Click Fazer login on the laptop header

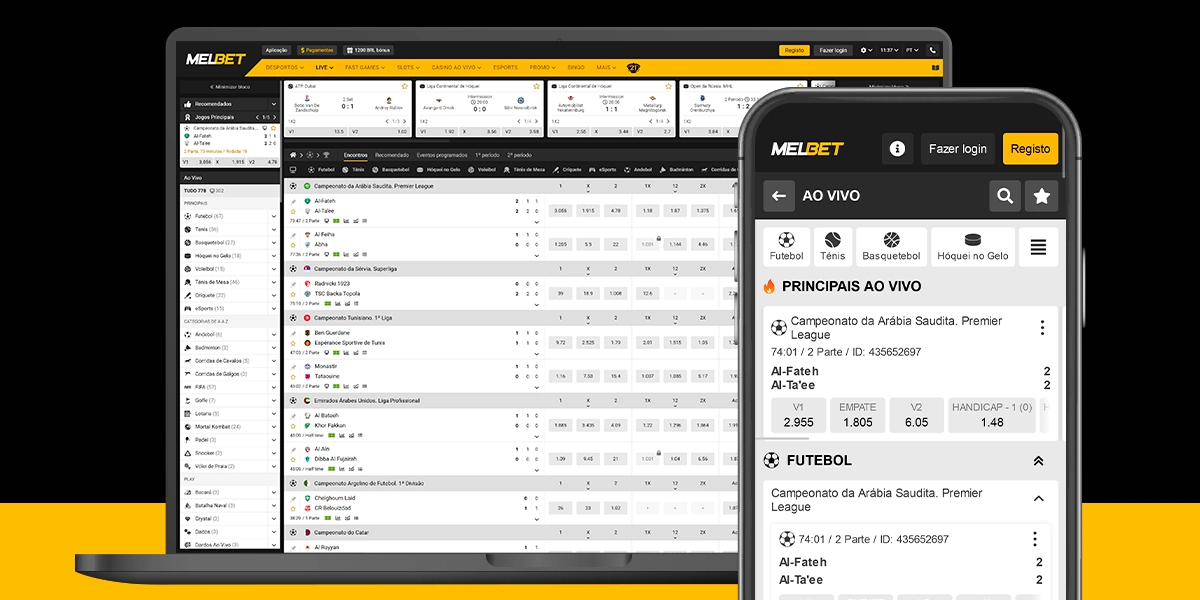[833, 50]
